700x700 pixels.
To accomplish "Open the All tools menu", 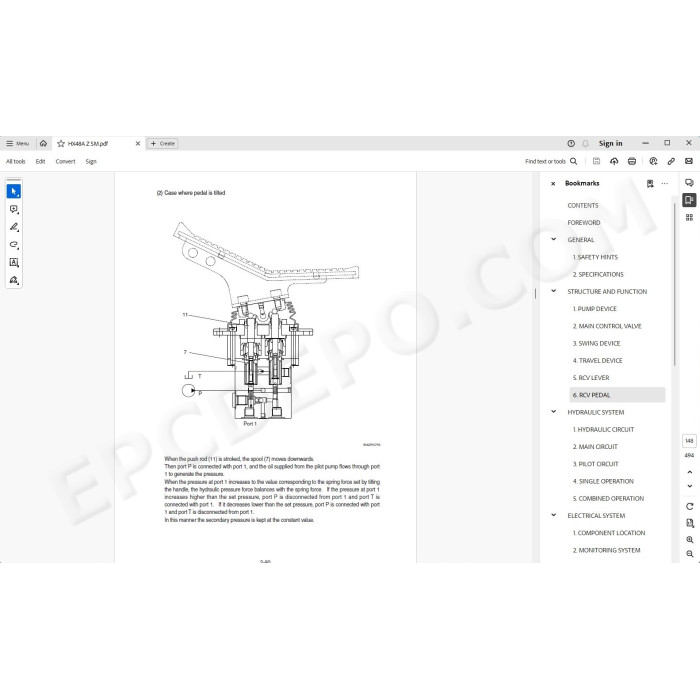I will tap(16, 161).
